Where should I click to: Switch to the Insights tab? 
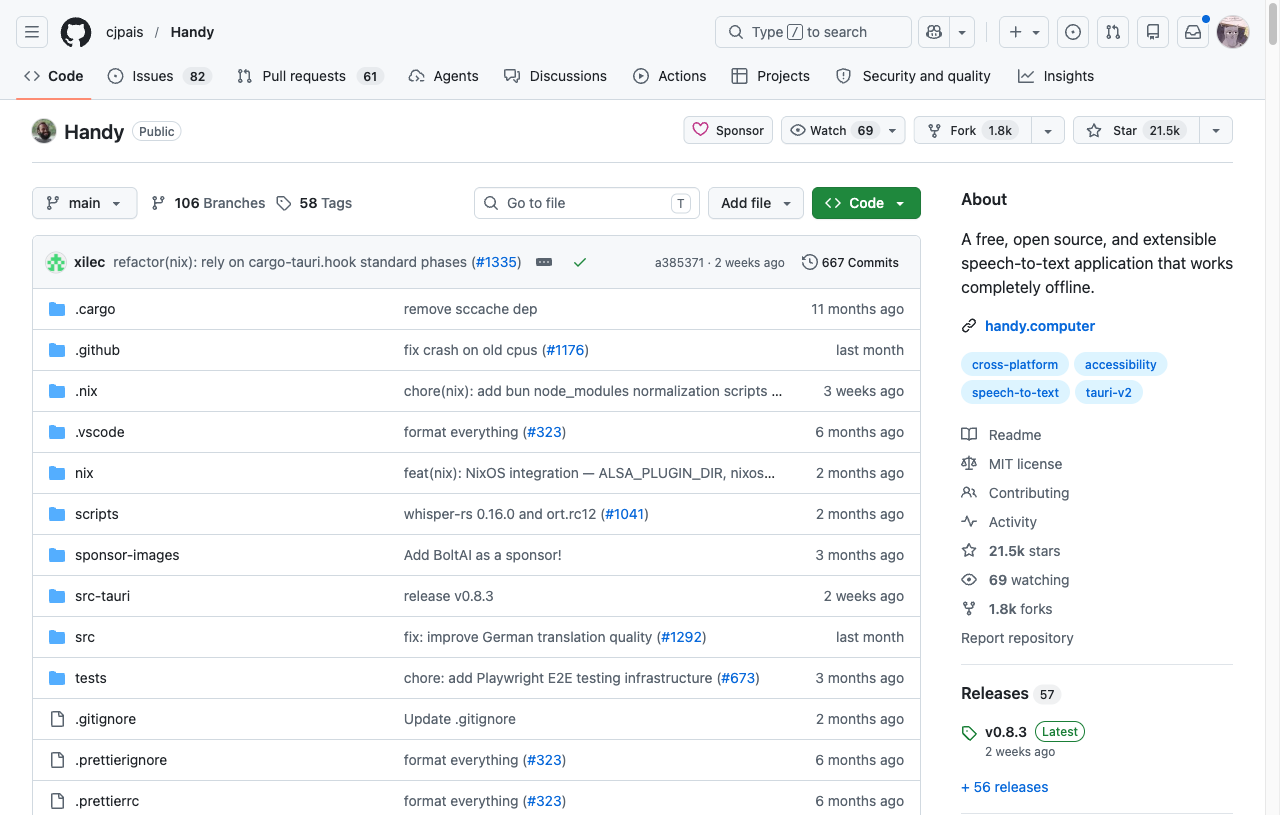(x=1056, y=76)
